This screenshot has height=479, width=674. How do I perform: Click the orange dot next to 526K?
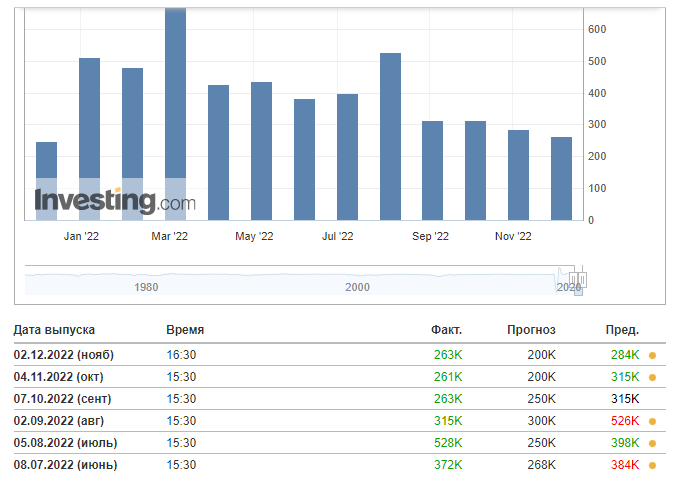653,421
